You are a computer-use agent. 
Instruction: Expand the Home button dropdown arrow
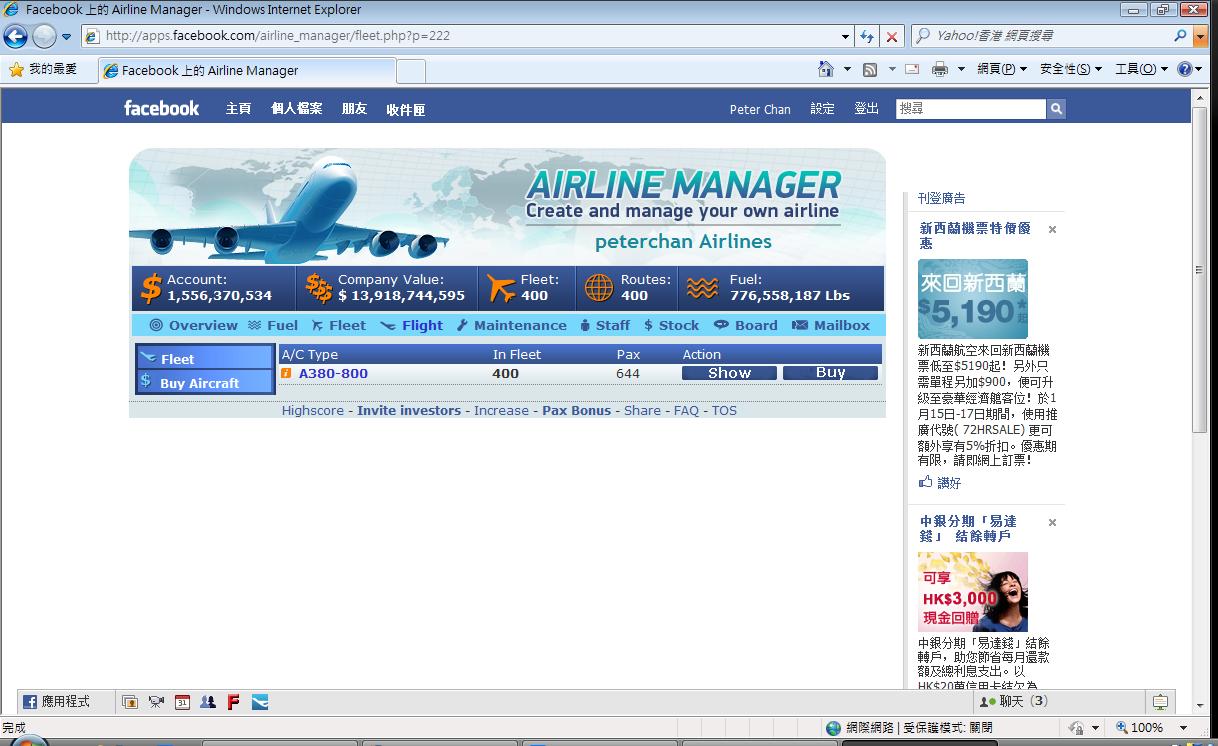pyautogui.click(x=847, y=69)
